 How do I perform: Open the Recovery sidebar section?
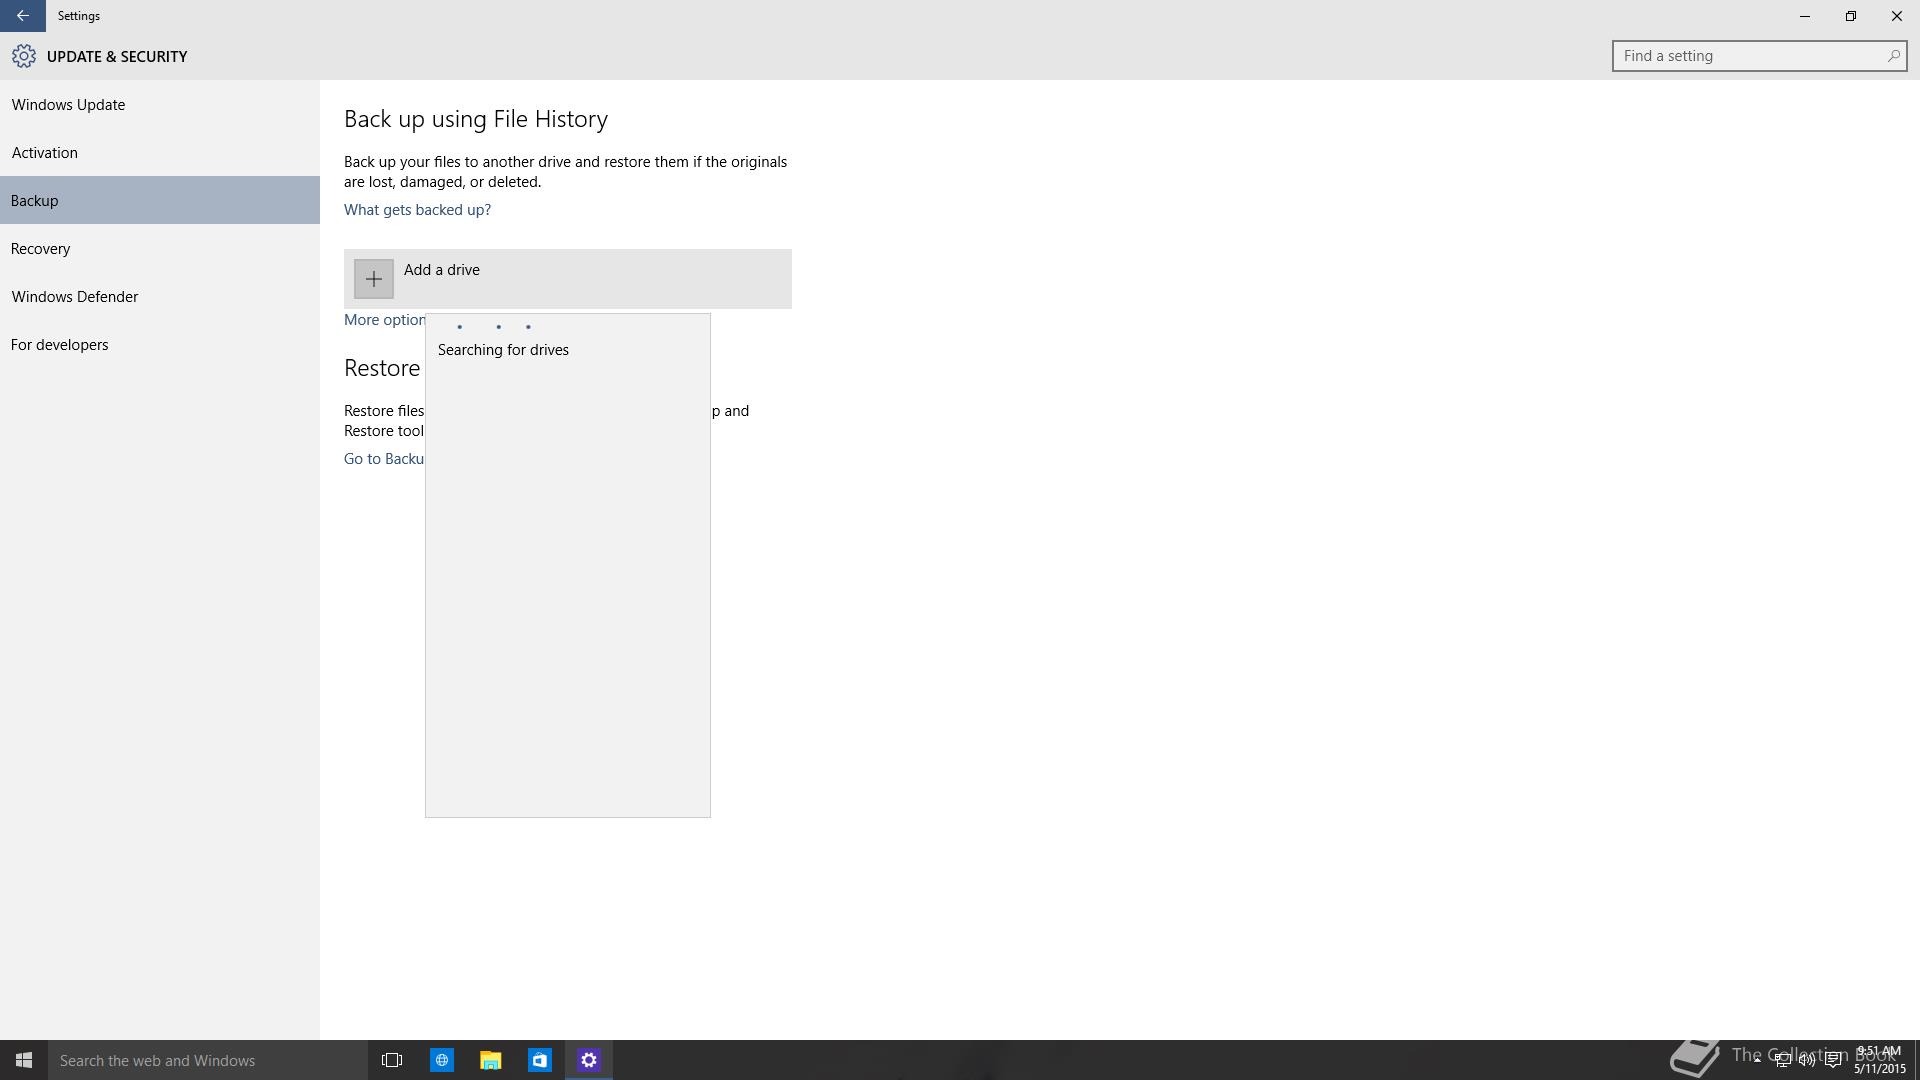coord(160,248)
